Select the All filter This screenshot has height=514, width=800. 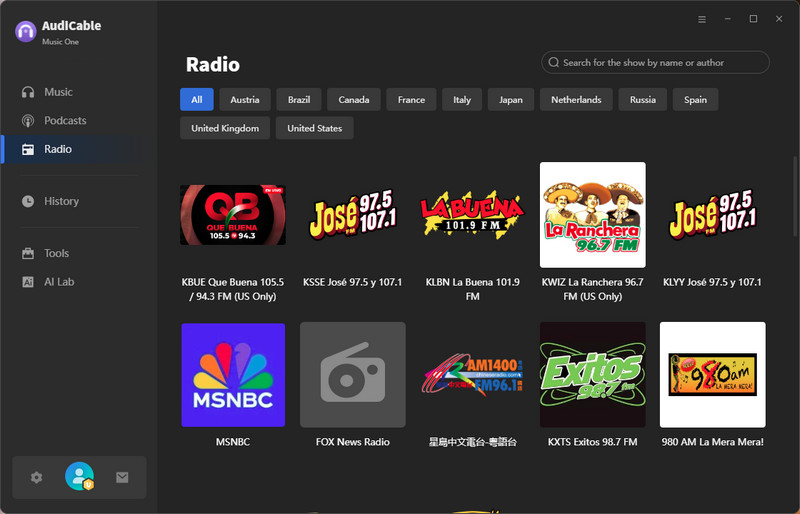click(197, 100)
